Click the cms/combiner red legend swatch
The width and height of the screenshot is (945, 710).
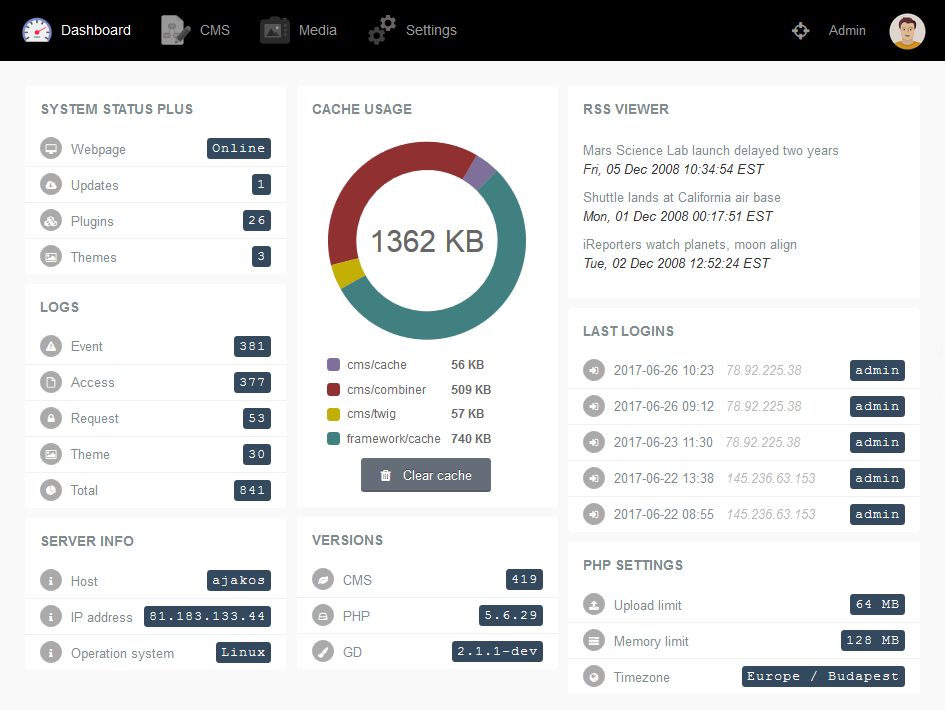(x=333, y=389)
